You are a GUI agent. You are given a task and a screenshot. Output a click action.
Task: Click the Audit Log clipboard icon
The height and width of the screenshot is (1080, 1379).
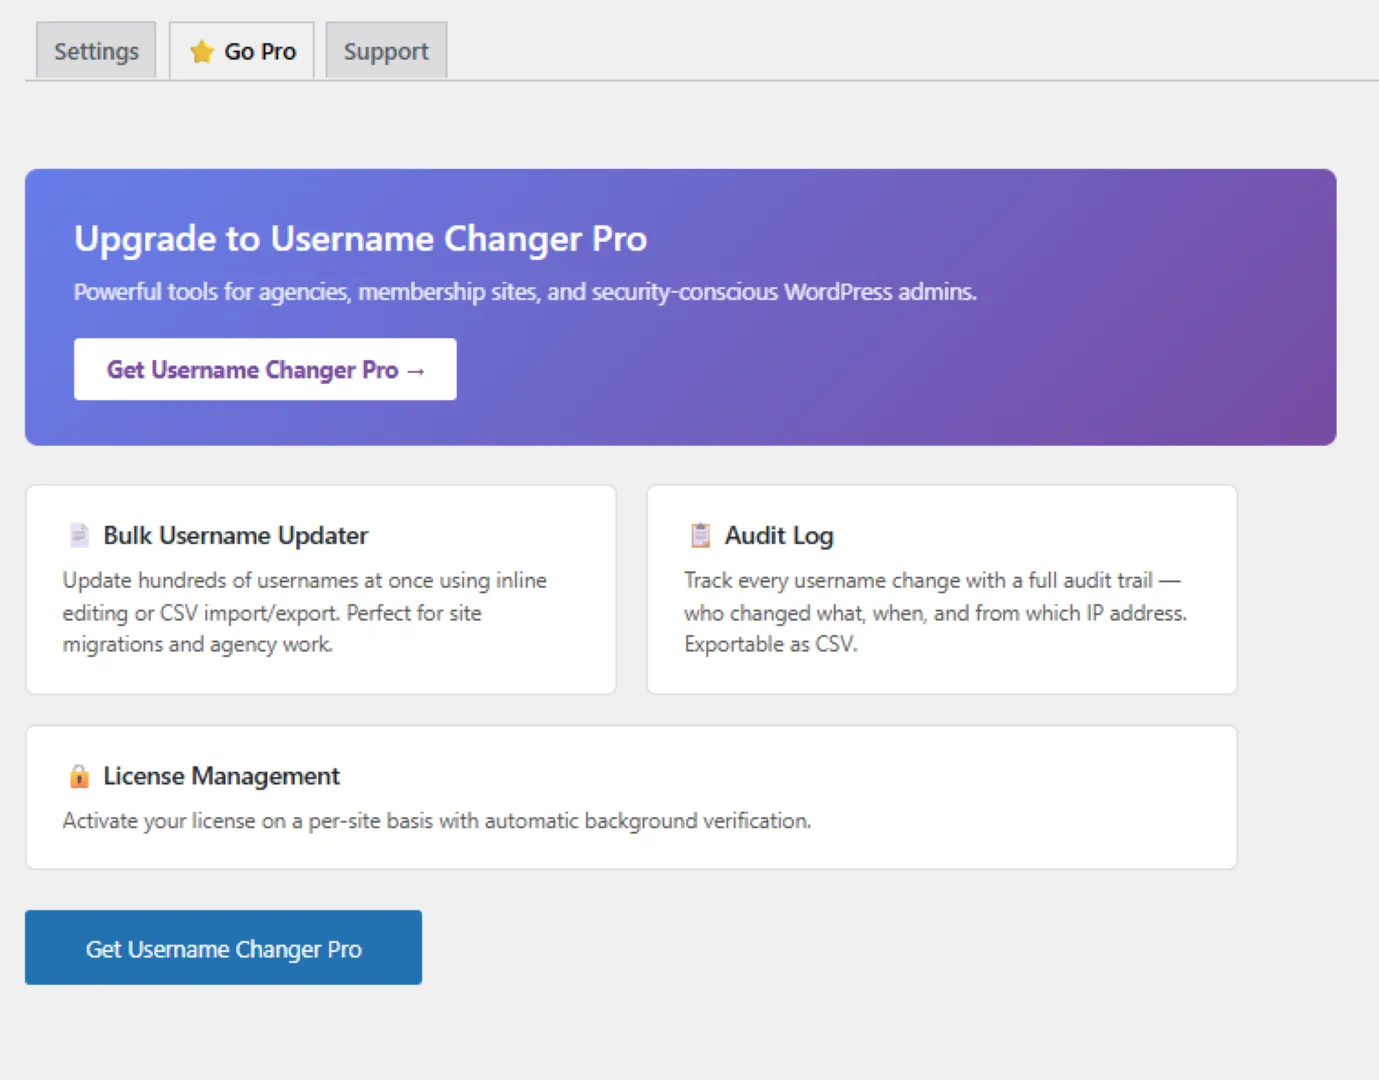click(x=700, y=535)
